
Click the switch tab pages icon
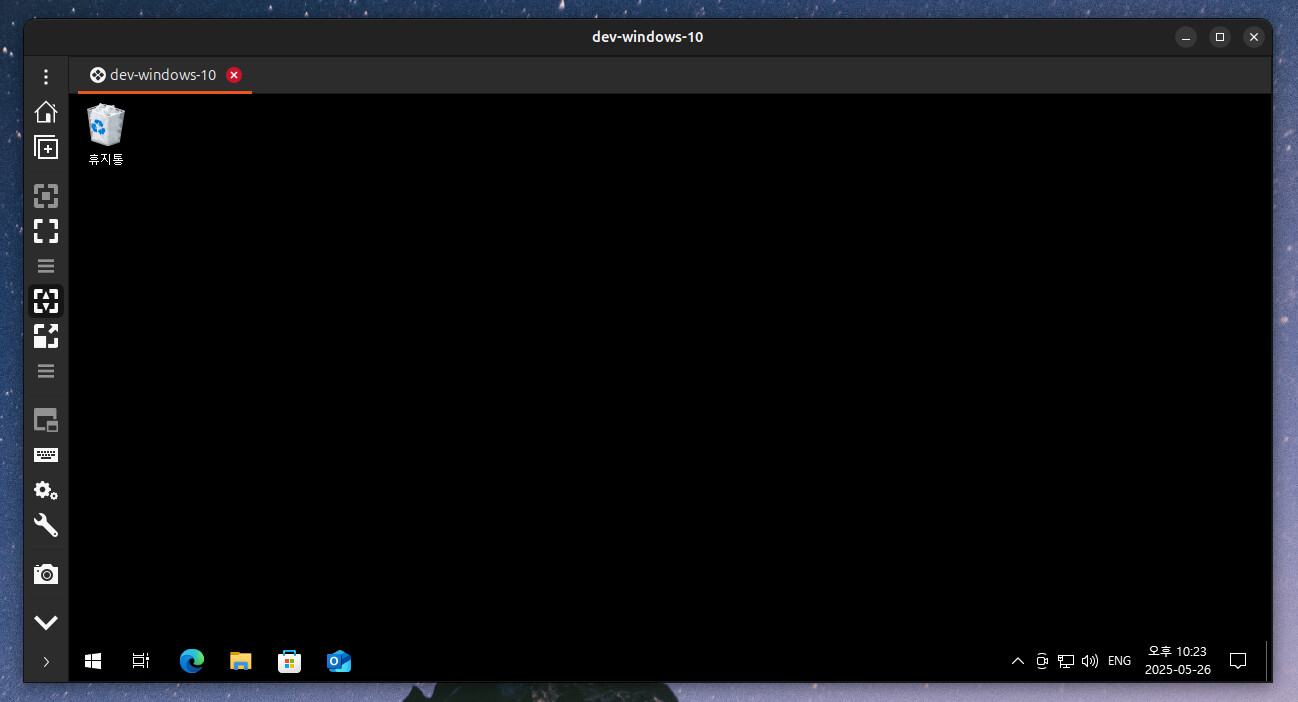[x=46, y=420]
